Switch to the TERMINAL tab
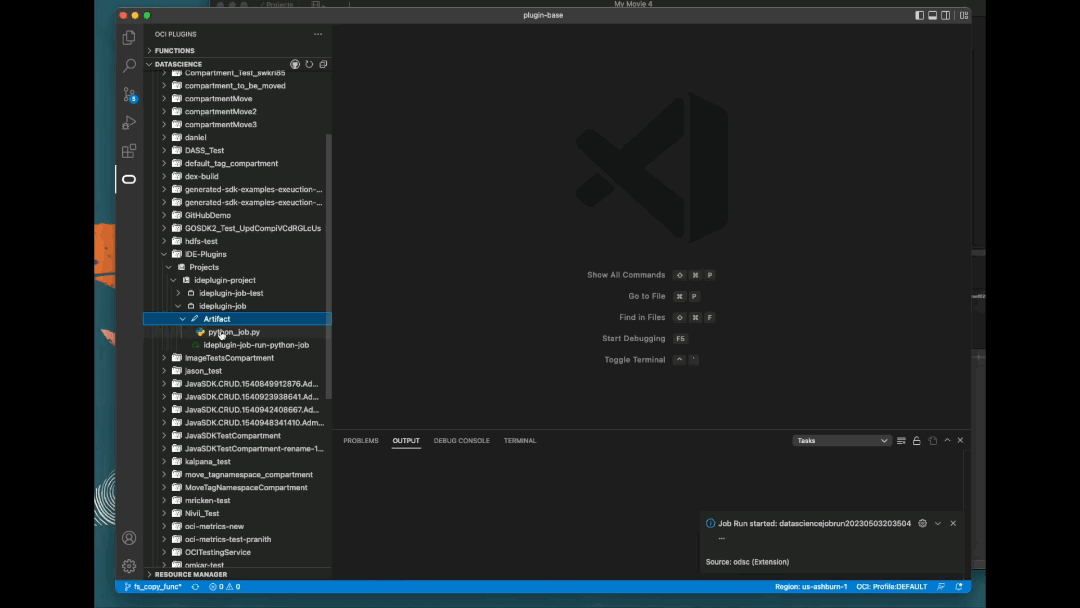This screenshot has height=608, width=1080. coord(519,440)
